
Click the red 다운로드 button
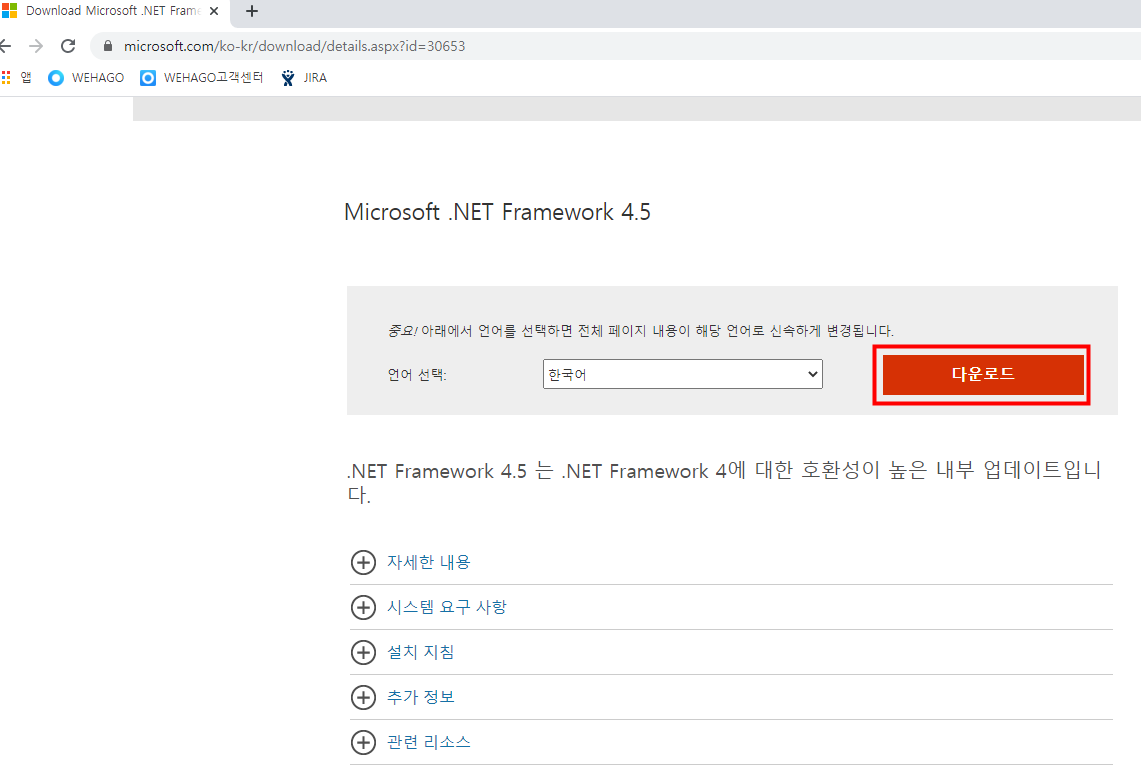(982, 375)
